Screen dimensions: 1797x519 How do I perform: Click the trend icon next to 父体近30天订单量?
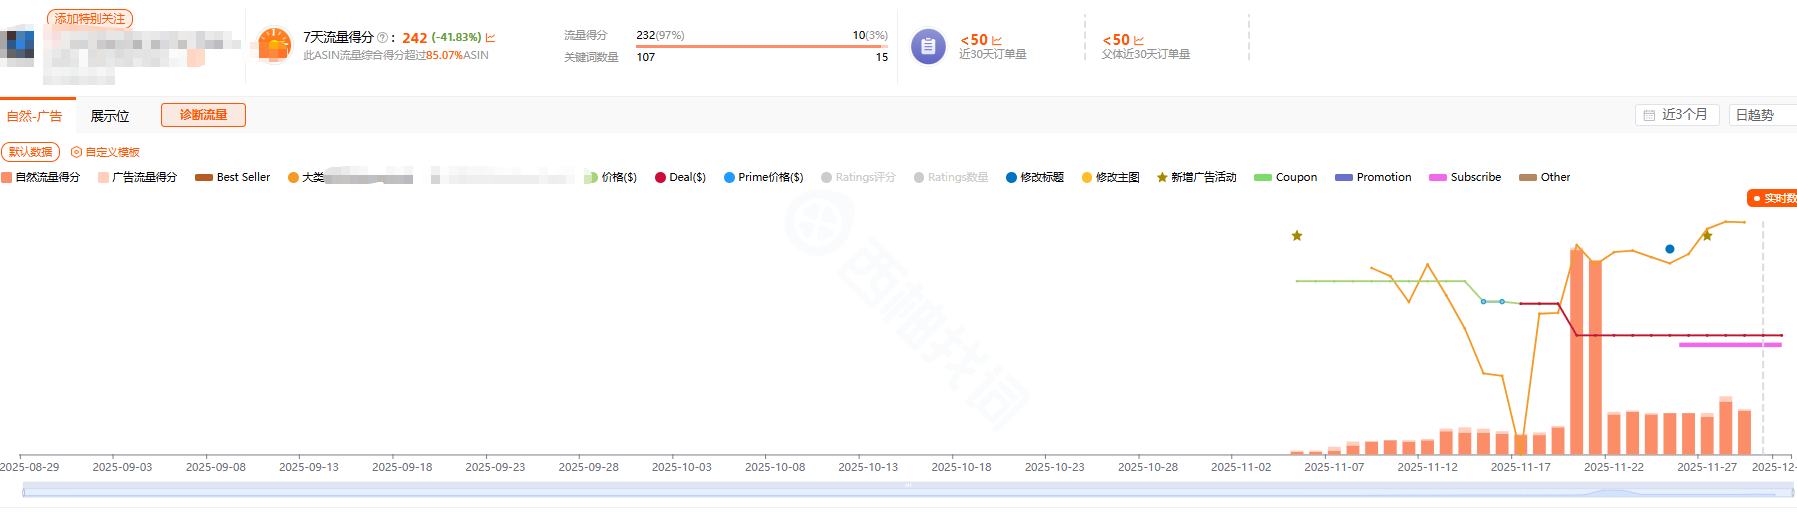click(1139, 41)
